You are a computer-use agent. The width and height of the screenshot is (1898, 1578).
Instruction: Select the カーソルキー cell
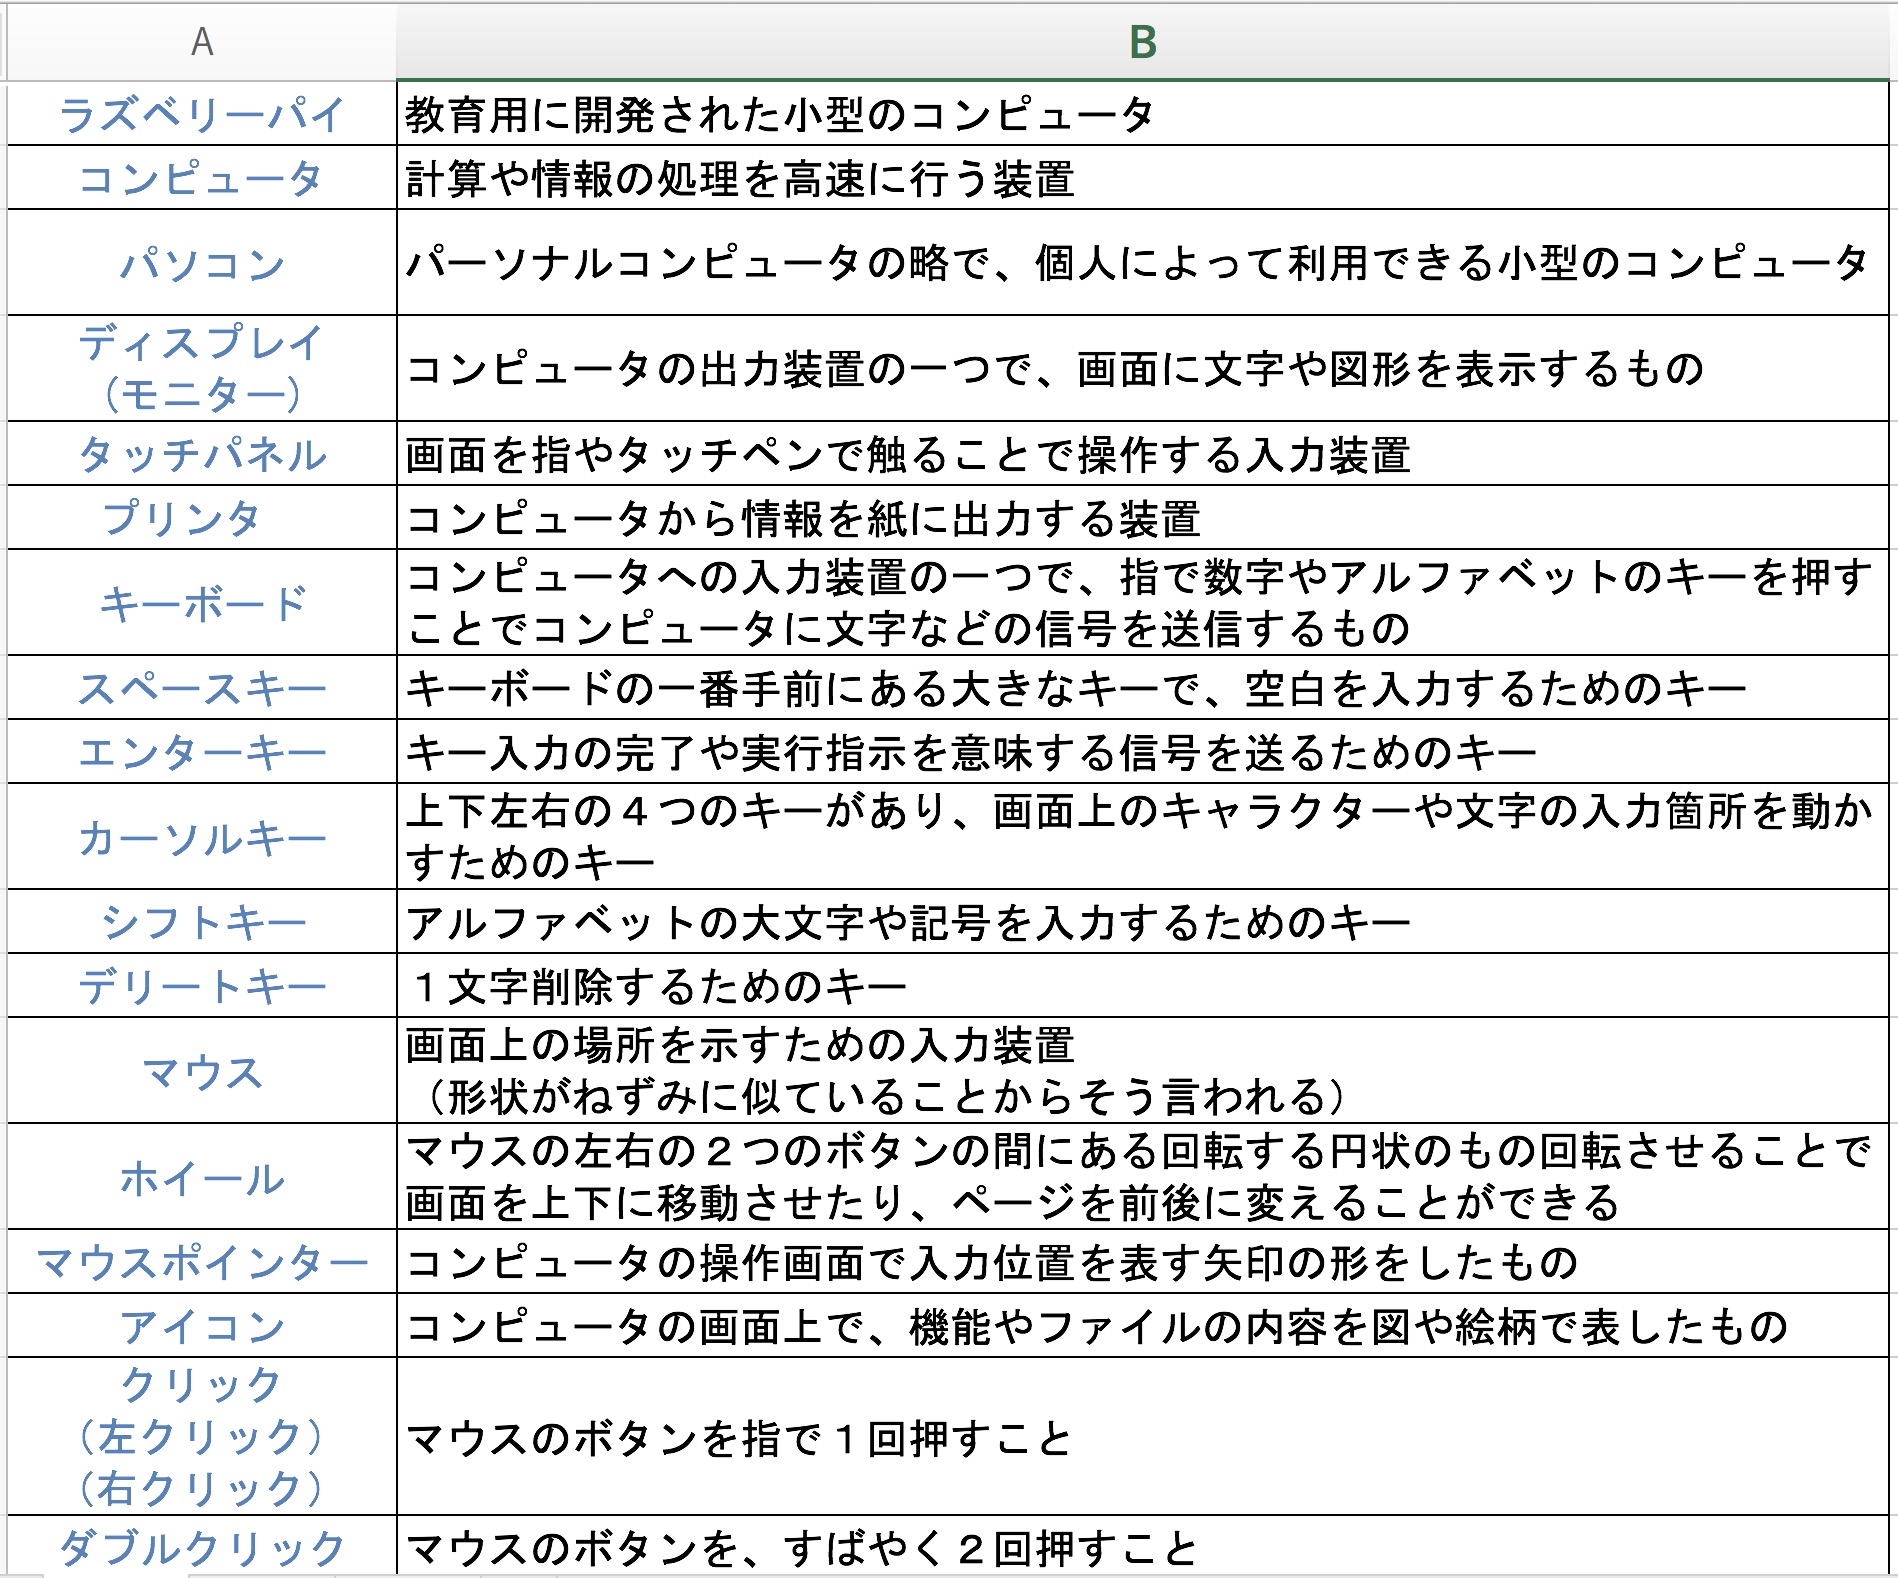coord(202,837)
